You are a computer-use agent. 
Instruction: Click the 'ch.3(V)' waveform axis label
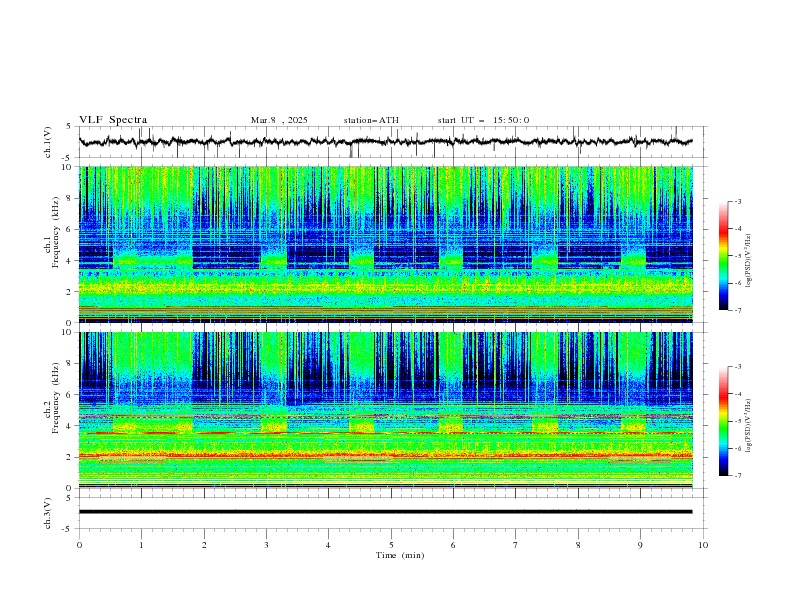[x=48, y=513]
